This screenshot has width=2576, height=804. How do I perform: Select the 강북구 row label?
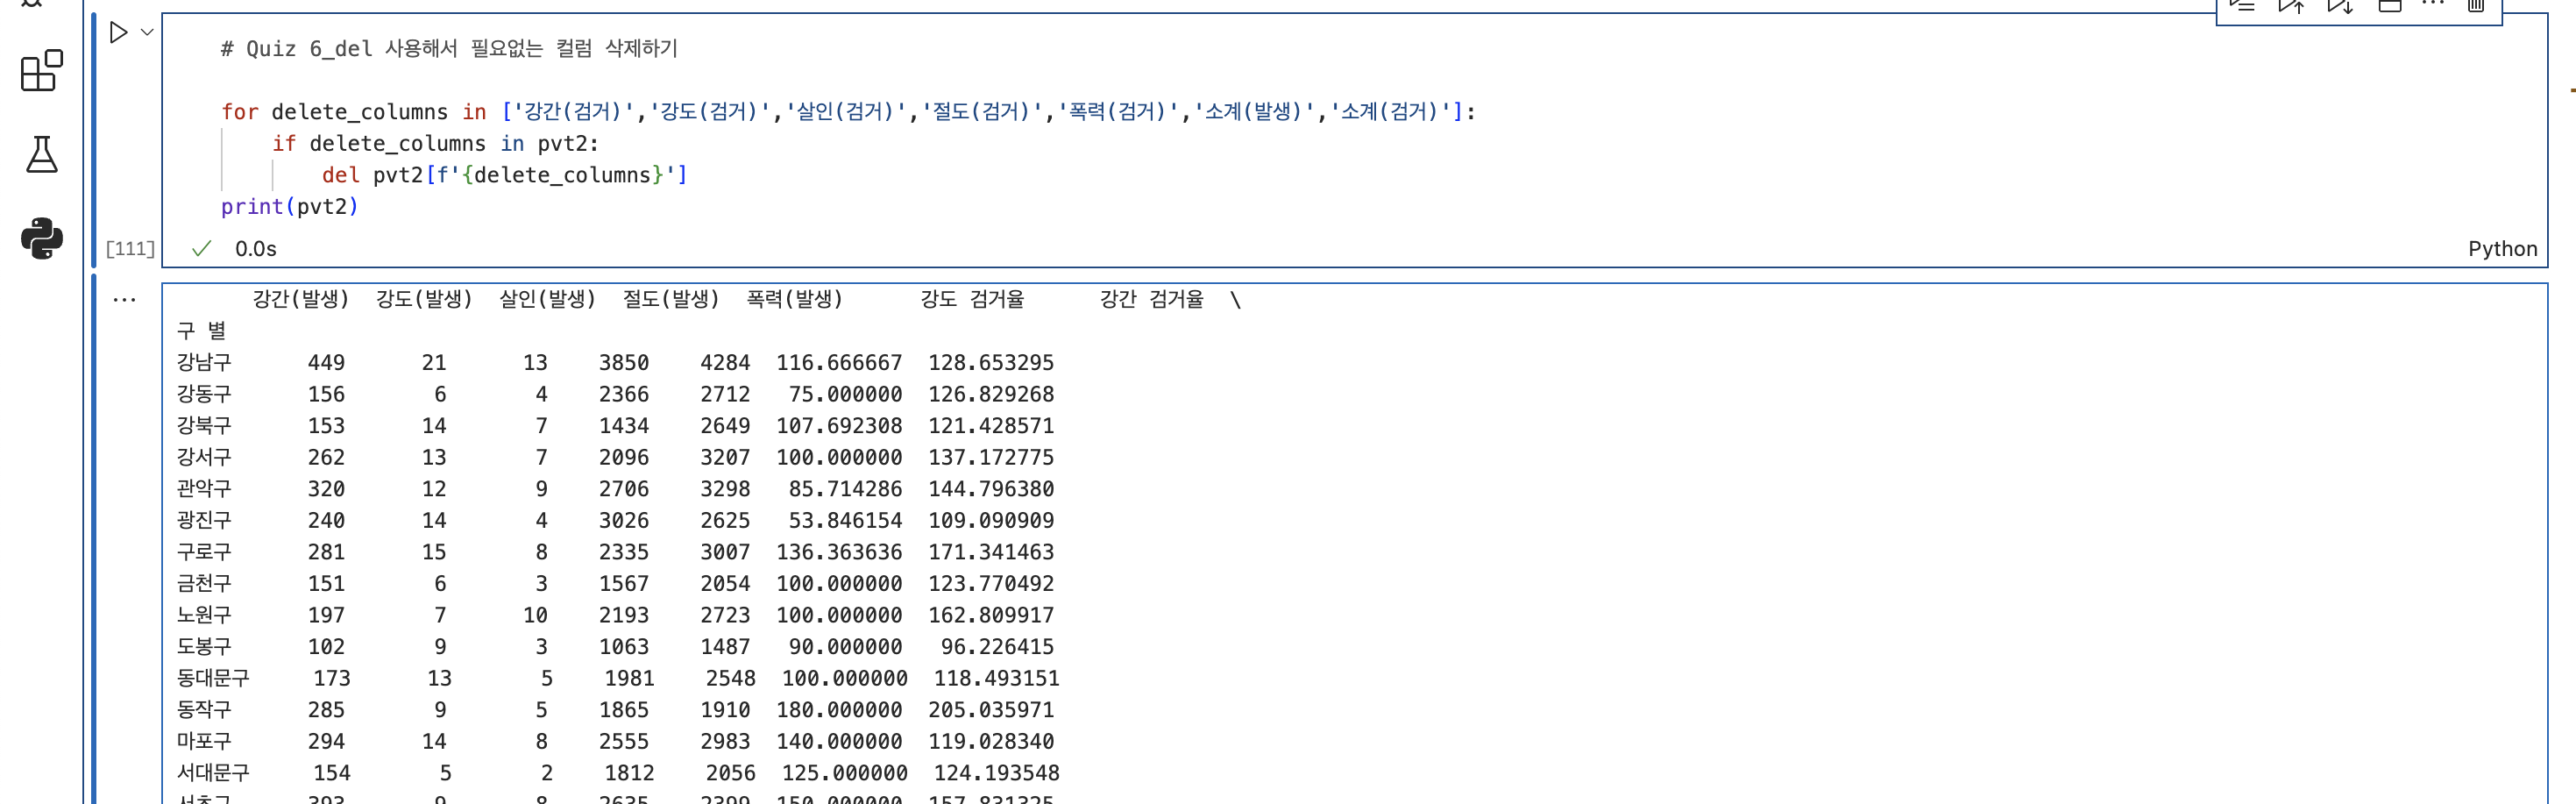pos(204,426)
